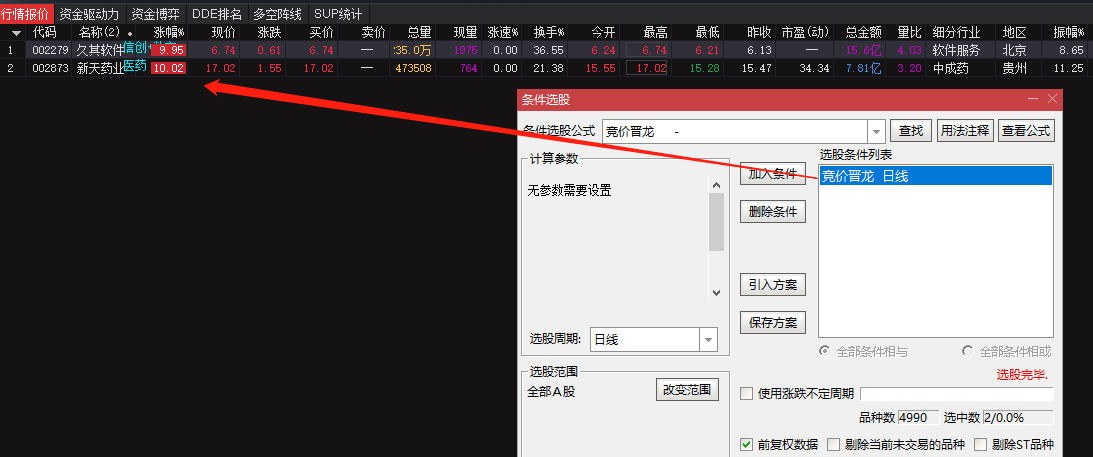
Task: Select the 多空阵线 tab
Action: pyautogui.click(x=277, y=13)
